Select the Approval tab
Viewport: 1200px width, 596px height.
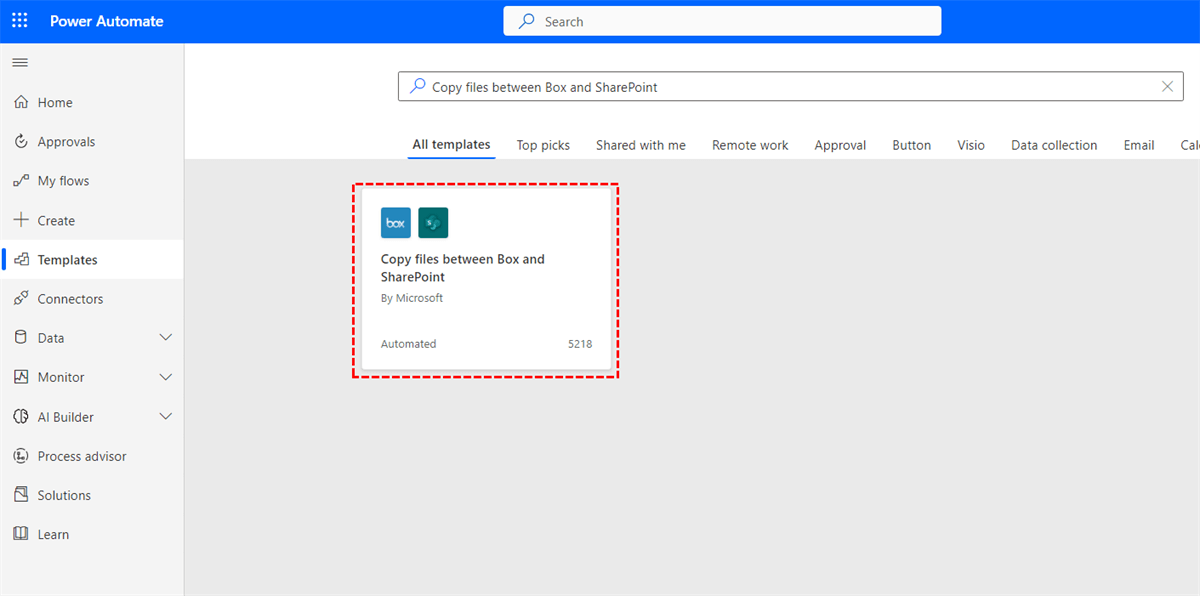point(840,145)
